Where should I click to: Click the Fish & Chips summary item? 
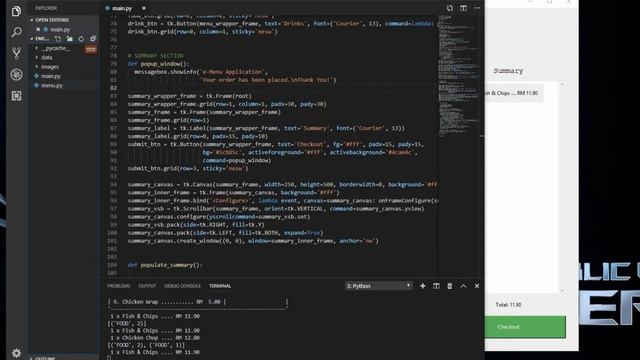click(514, 93)
